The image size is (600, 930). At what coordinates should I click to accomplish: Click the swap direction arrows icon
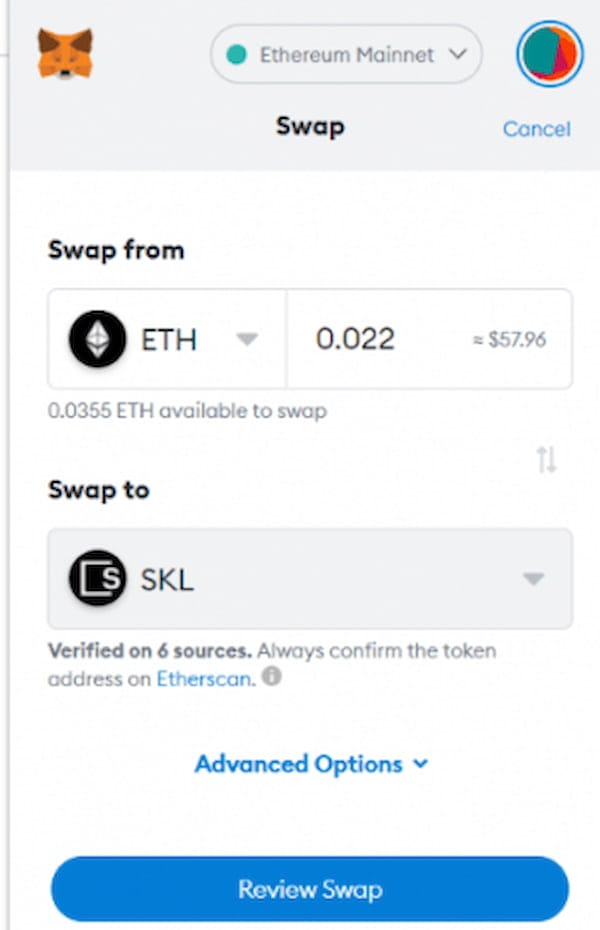[x=548, y=458]
